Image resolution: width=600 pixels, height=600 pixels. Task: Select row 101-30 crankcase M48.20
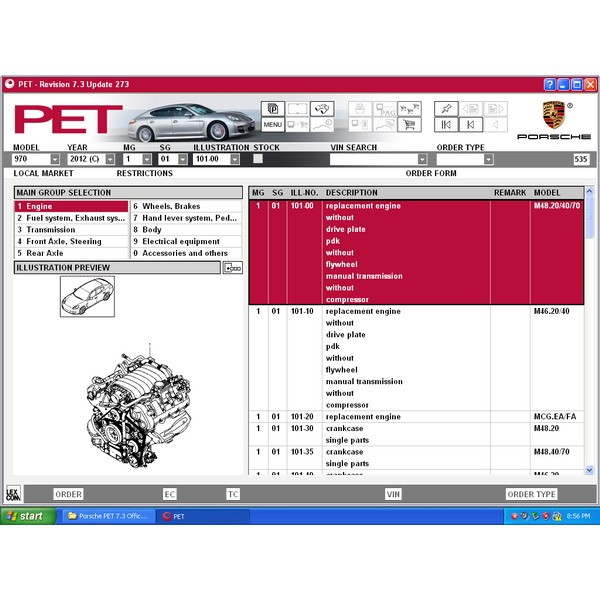coord(416,434)
